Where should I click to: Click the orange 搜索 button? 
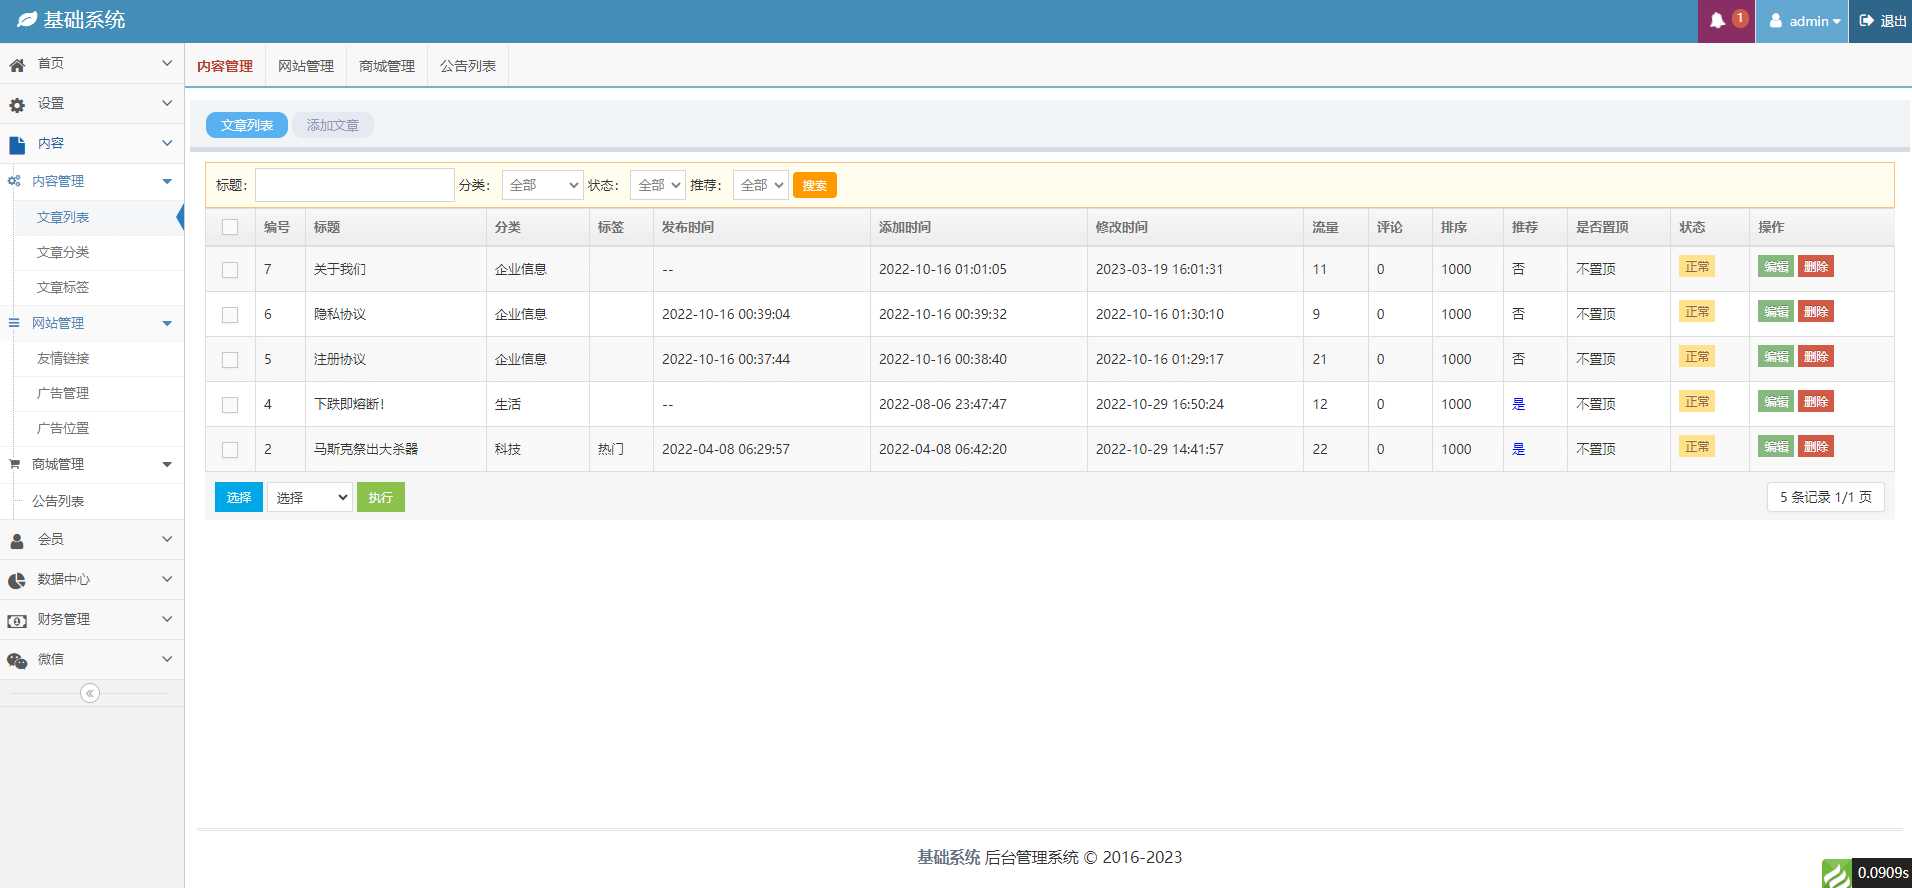pyautogui.click(x=814, y=185)
